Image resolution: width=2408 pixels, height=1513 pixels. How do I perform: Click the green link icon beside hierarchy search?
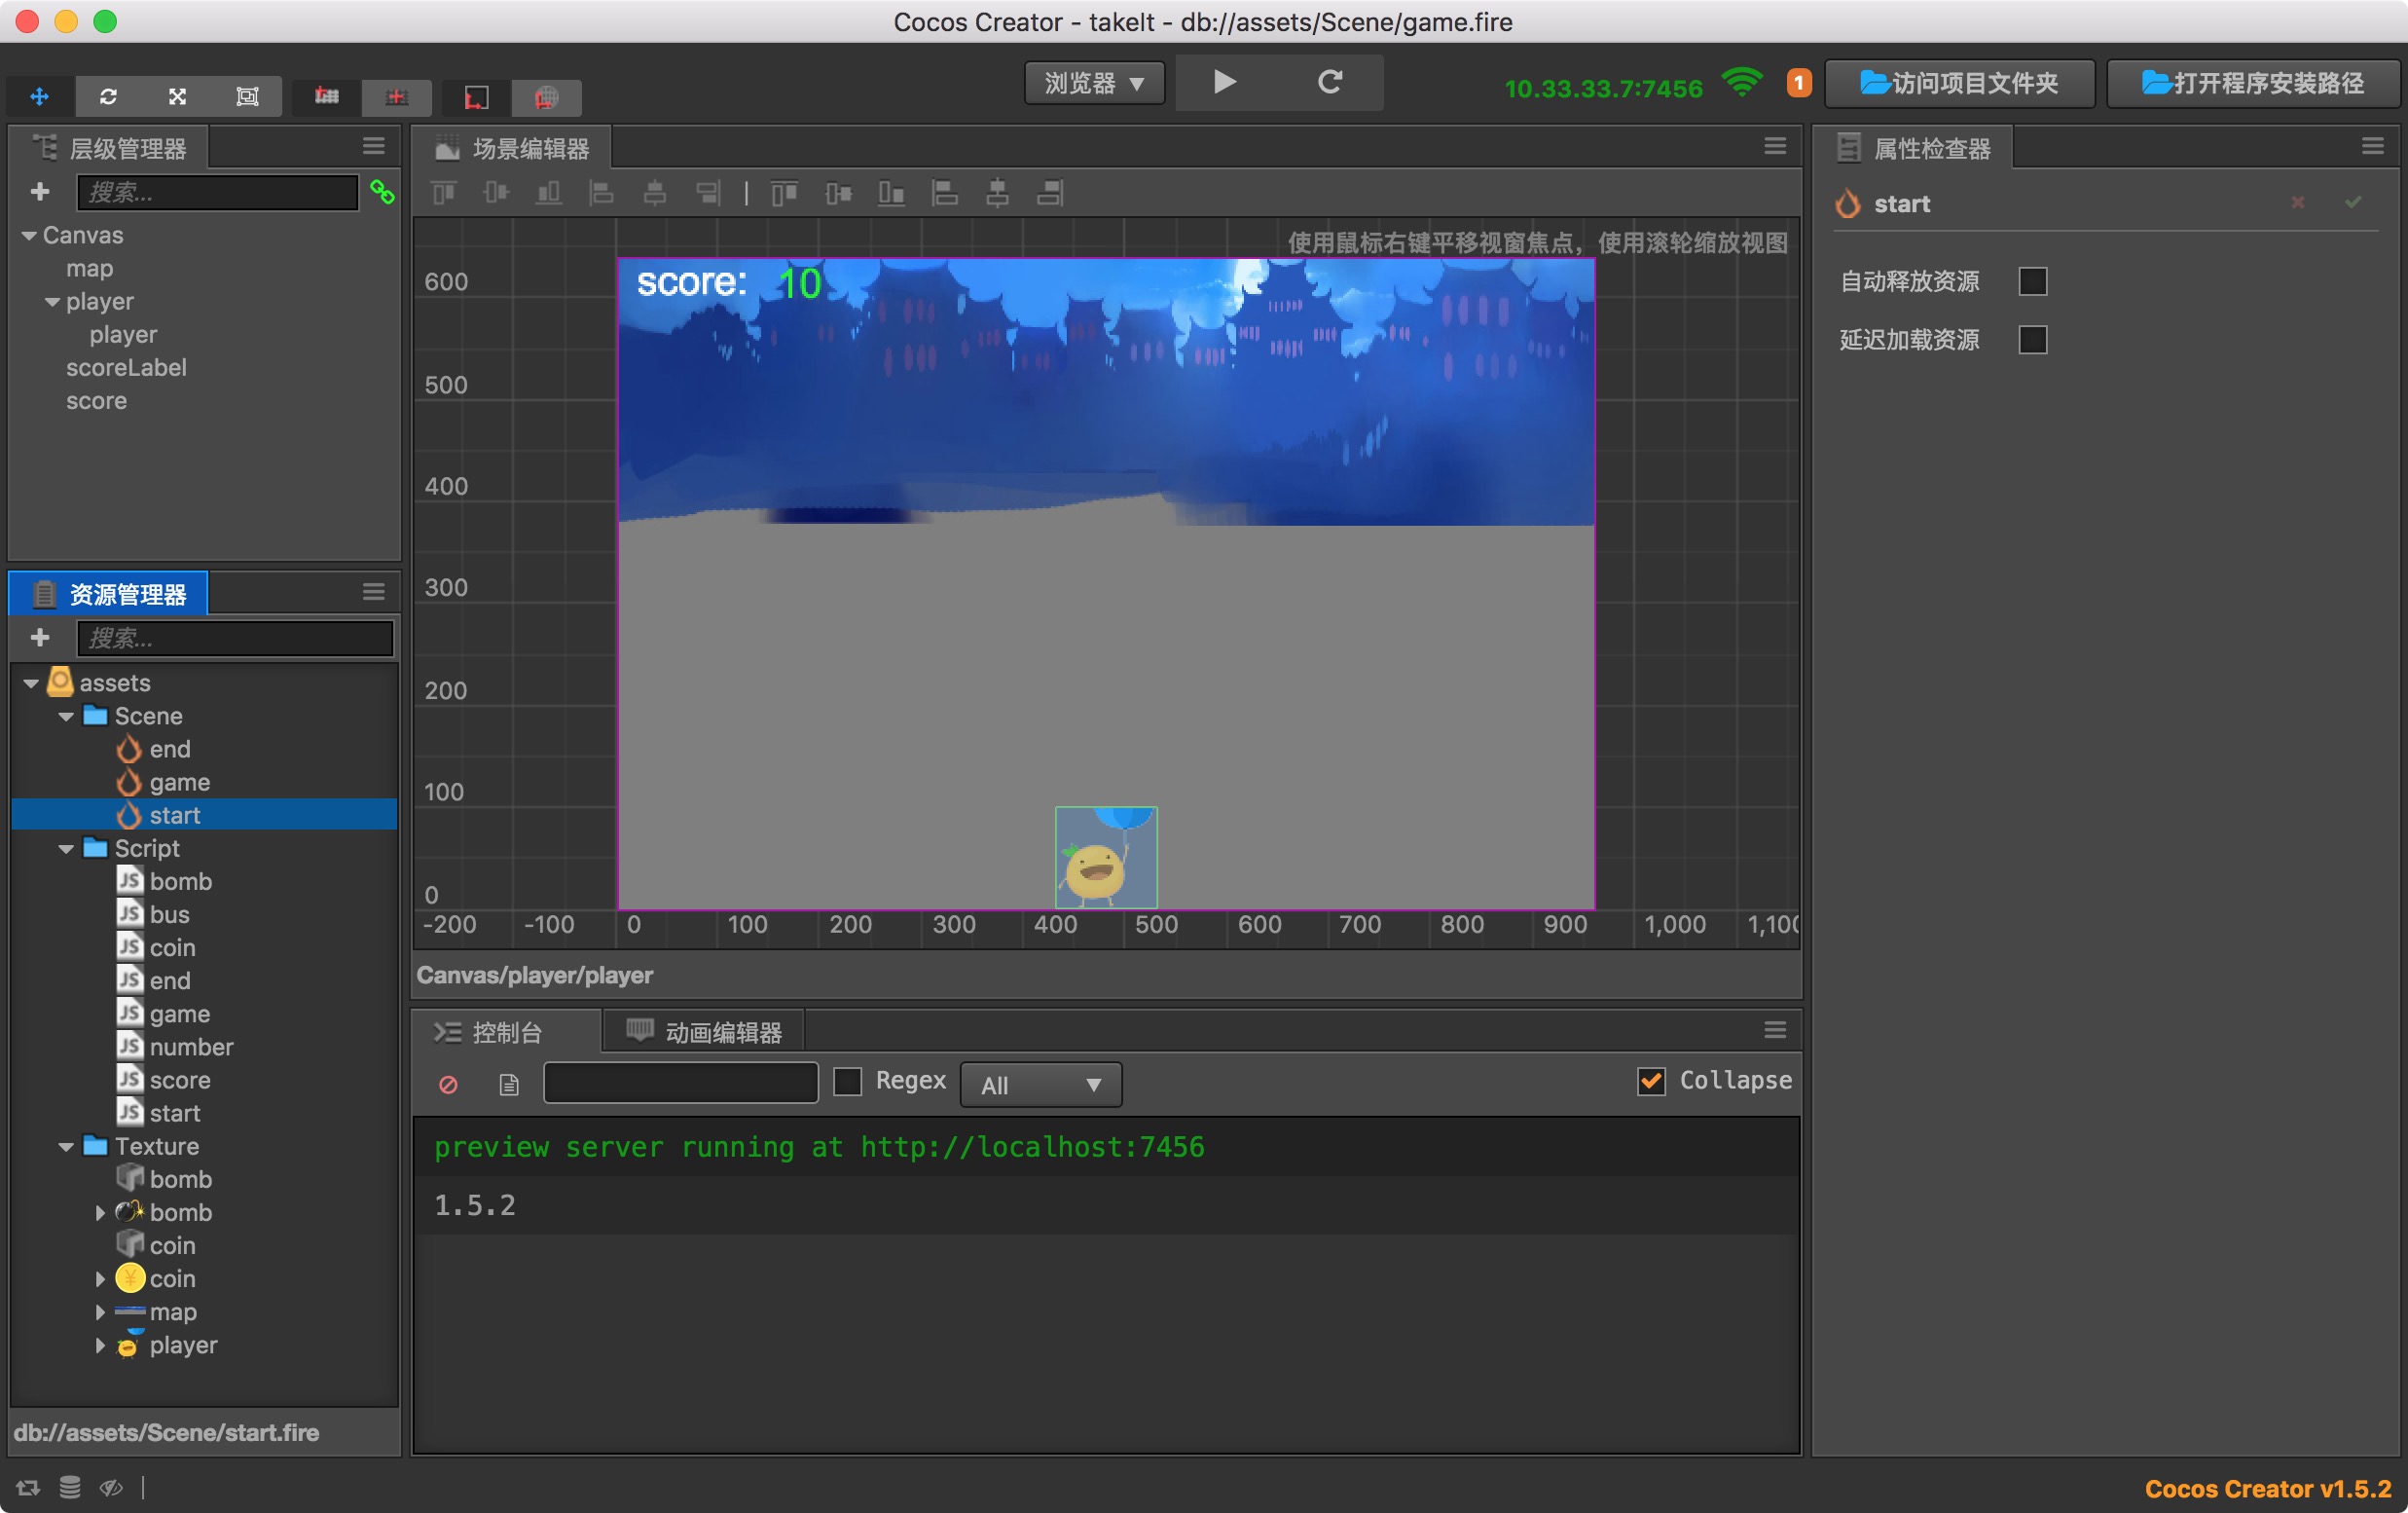pyautogui.click(x=382, y=191)
